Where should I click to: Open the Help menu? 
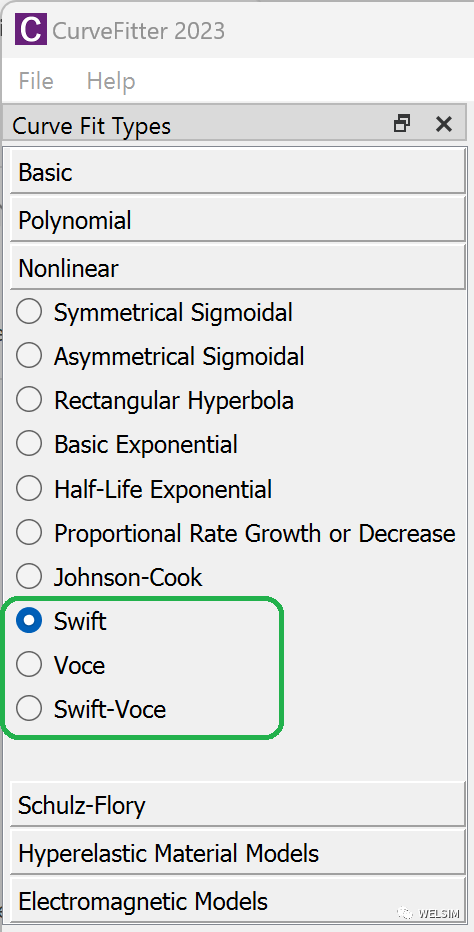pyautogui.click(x=111, y=81)
